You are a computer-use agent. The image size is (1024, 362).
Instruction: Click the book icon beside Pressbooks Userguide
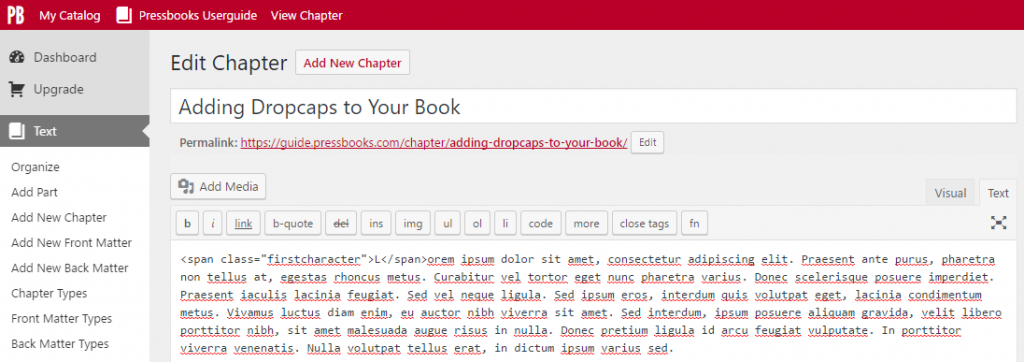pos(124,15)
